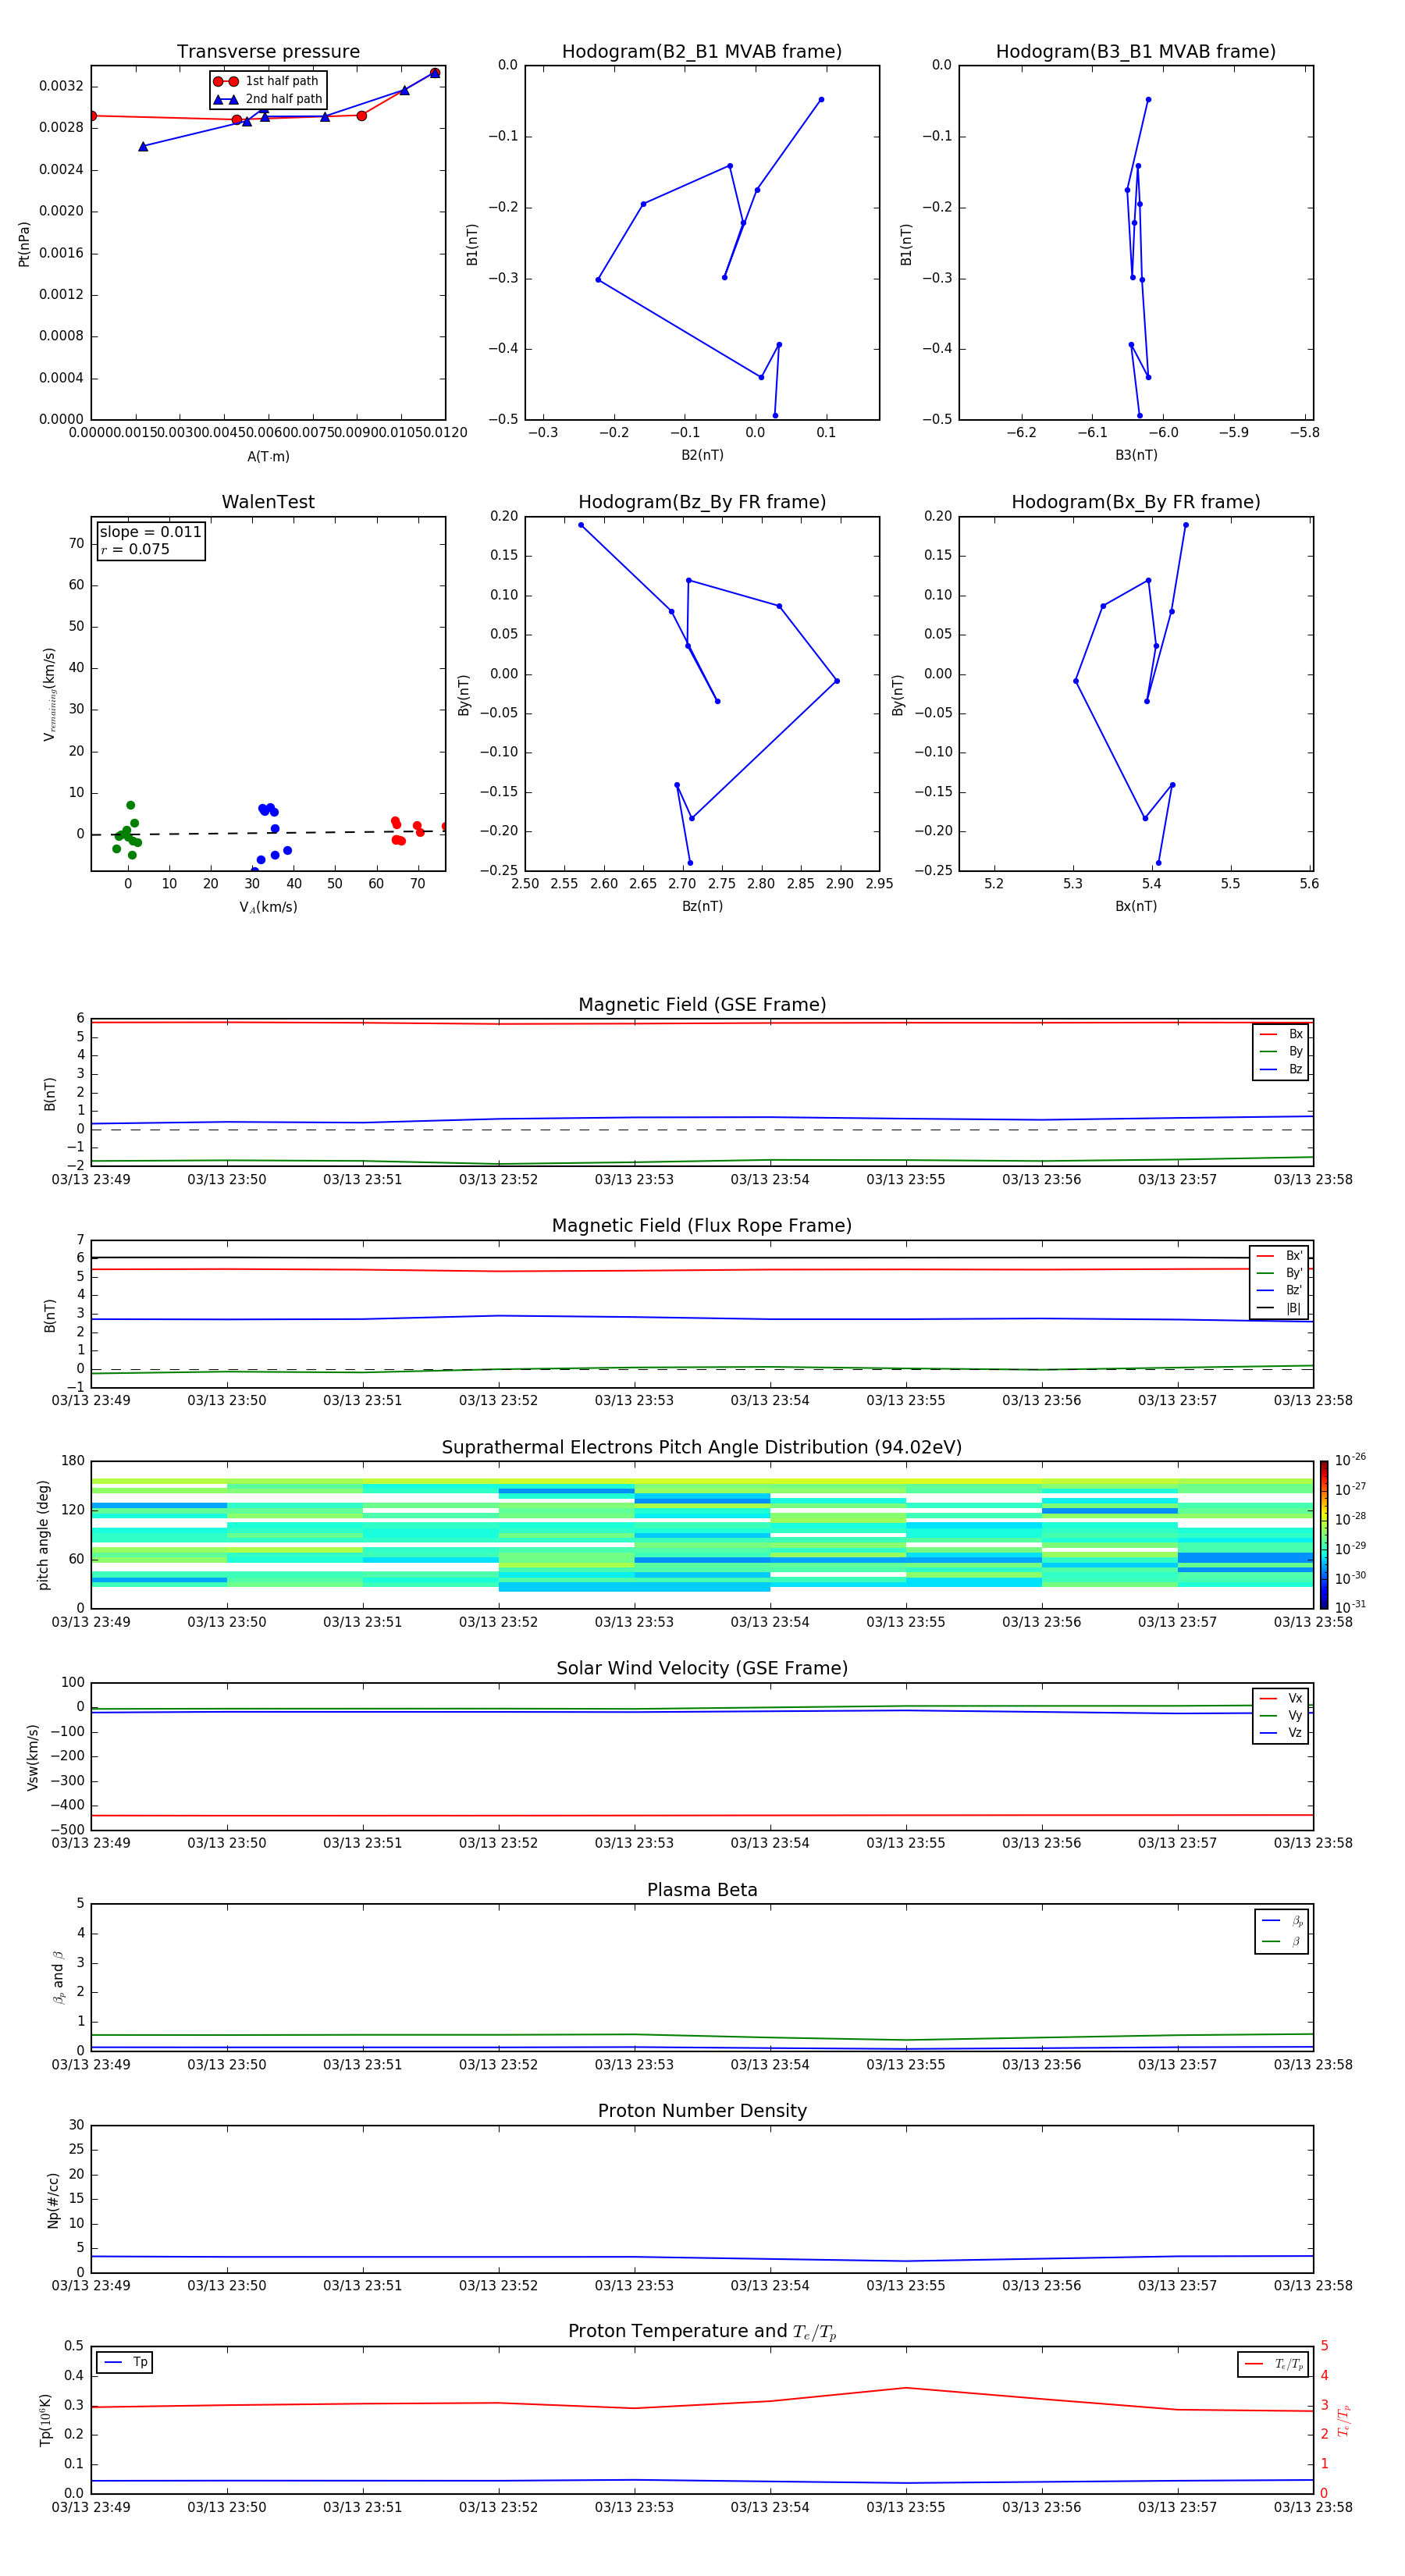The height and width of the screenshot is (2576, 1405).
Task: Click the 'Magnetic Field (Flux Rope Frame)' title
Action: [702, 1226]
